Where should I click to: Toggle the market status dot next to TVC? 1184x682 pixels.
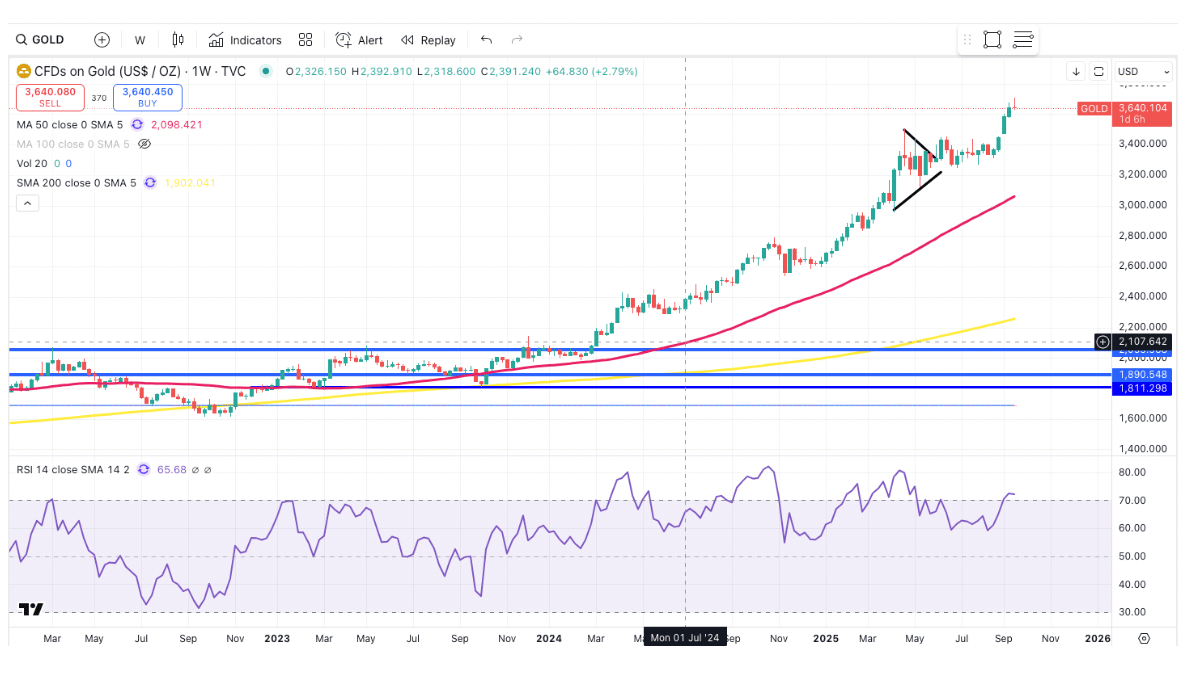point(265,71)
